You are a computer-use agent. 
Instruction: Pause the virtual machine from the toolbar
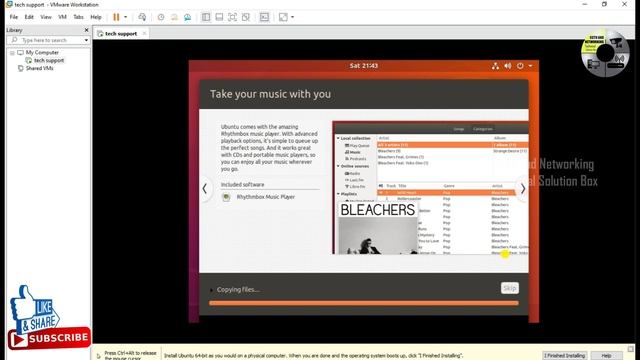tap(116, 17)
